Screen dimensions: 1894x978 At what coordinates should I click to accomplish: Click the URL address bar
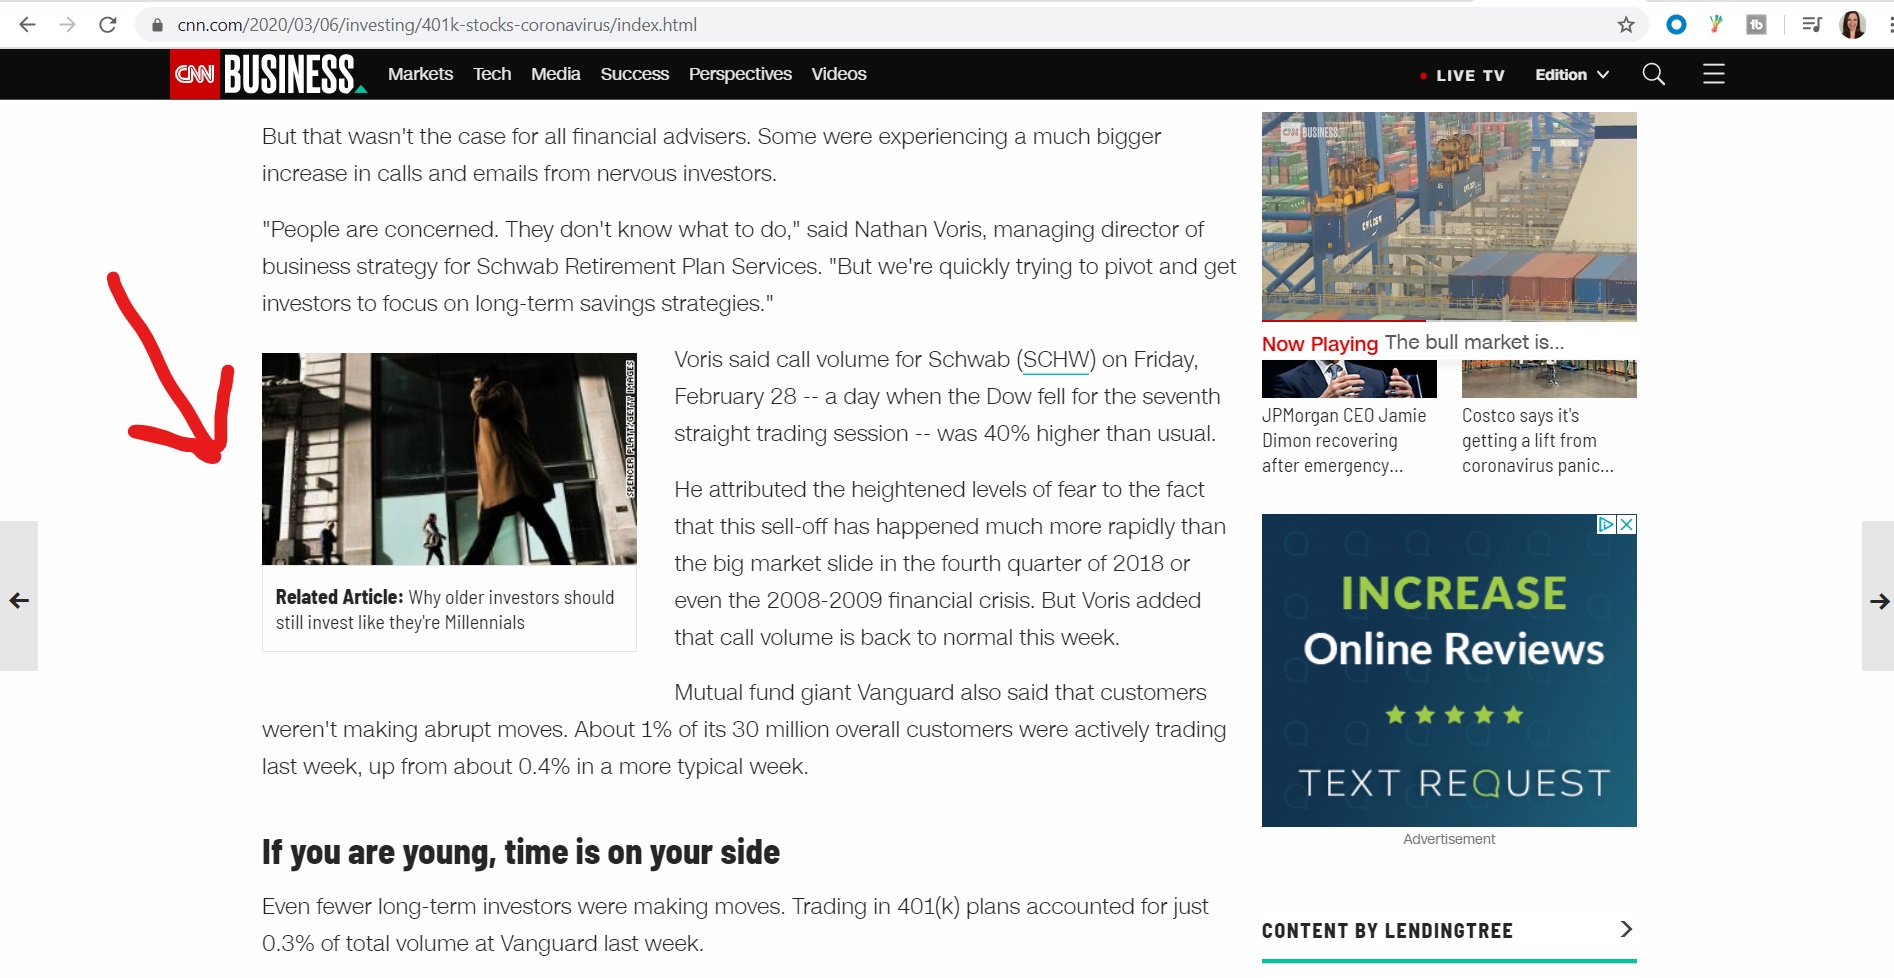pyautogui.click(x=890, y=25)
